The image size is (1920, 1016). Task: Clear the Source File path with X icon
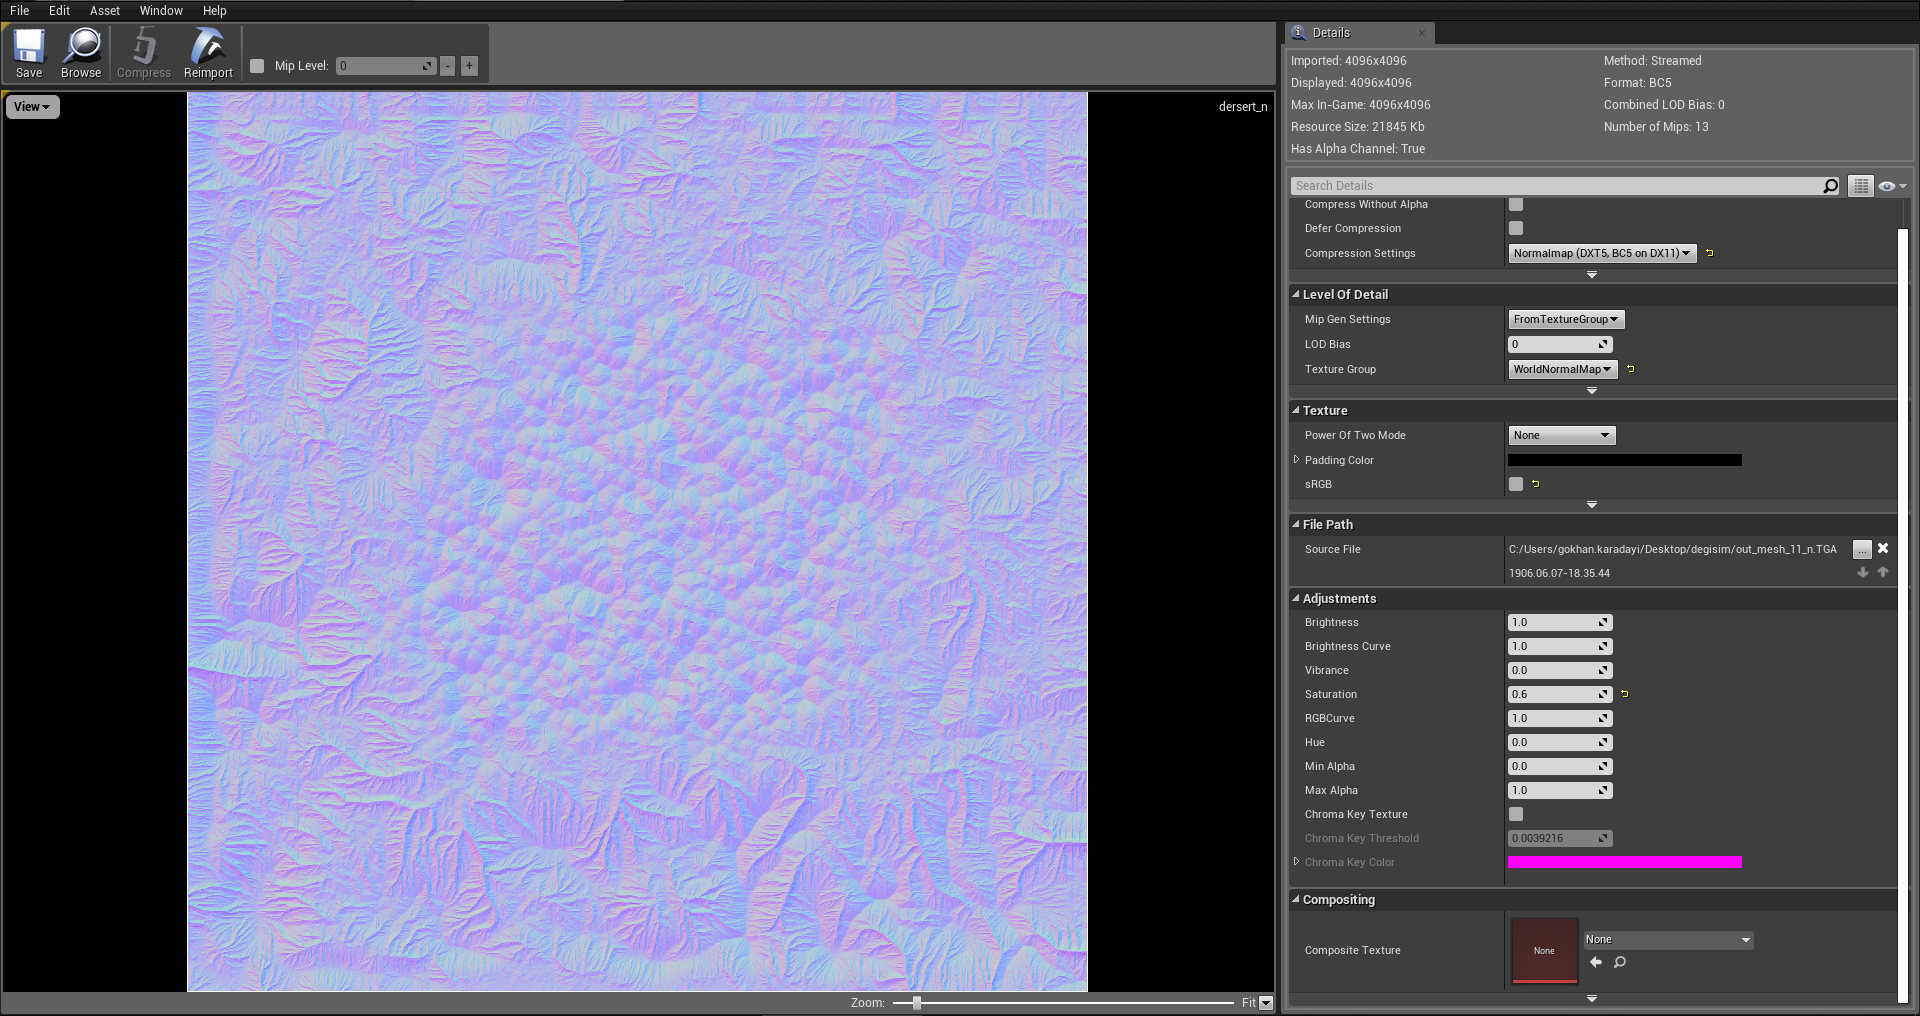(x=1883, y=549)
